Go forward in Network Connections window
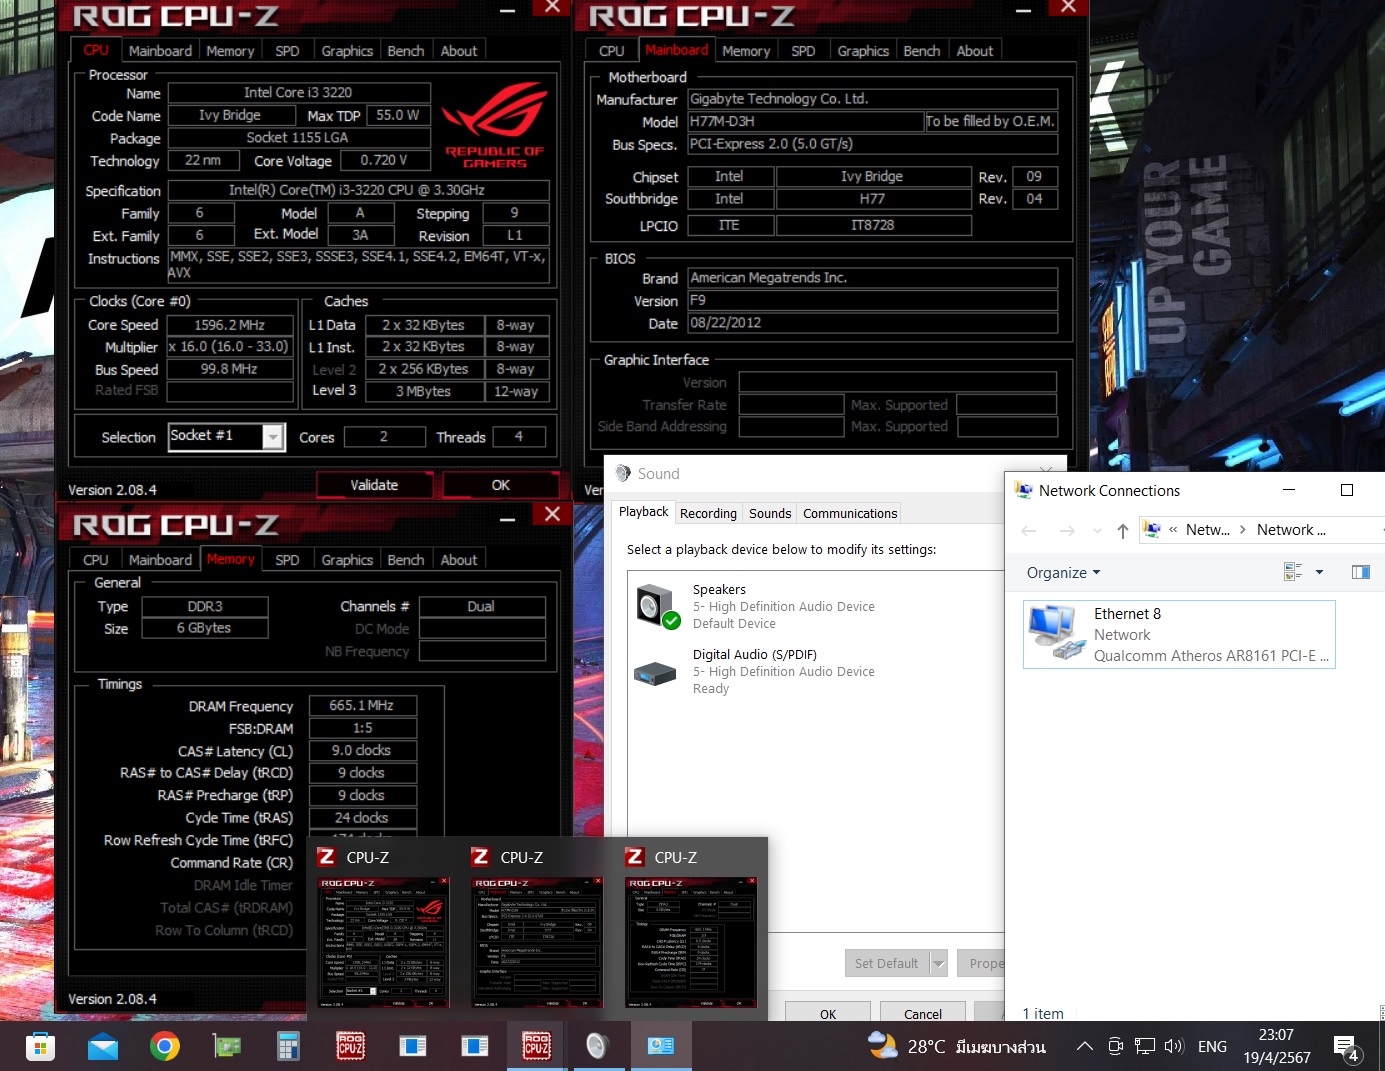Image resolution: width=1385 pixels, height=1071 pixels. tap(1067, 530)
